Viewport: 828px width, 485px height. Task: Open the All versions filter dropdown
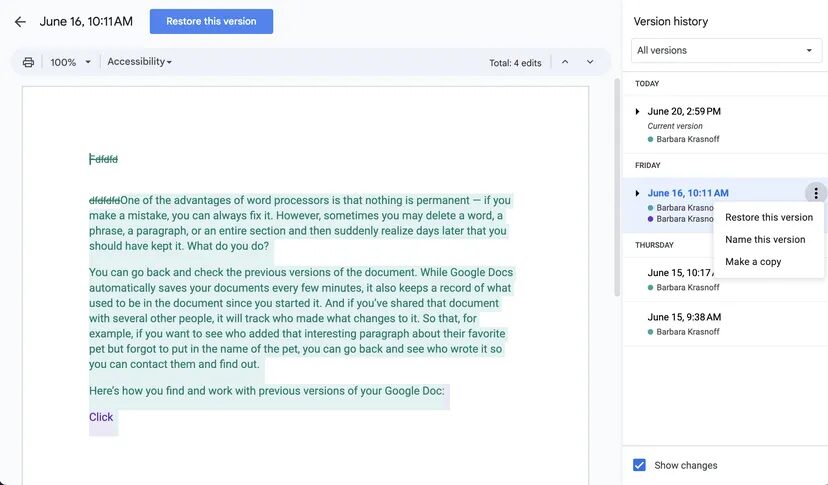pos(725,50)
